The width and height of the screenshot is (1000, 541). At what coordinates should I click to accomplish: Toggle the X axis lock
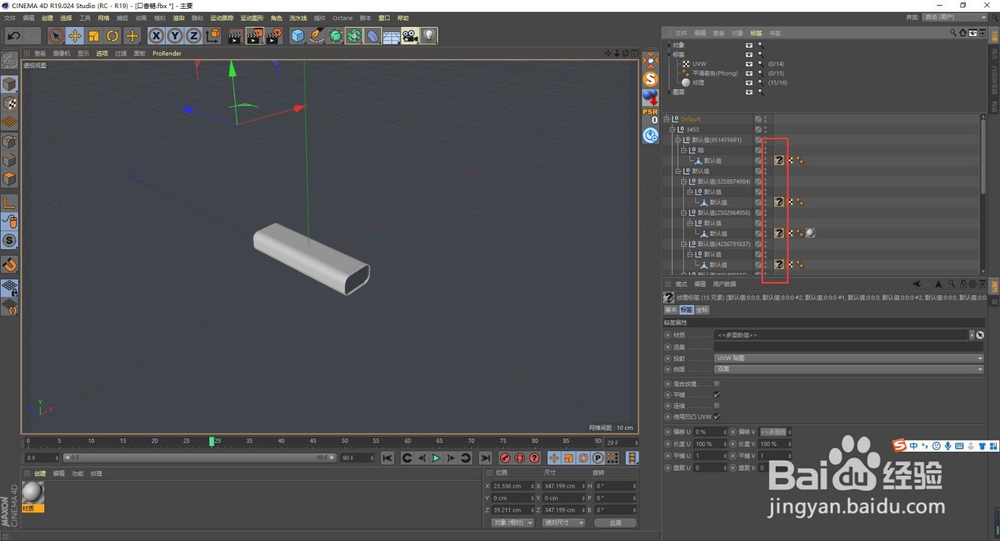point(156,36)
